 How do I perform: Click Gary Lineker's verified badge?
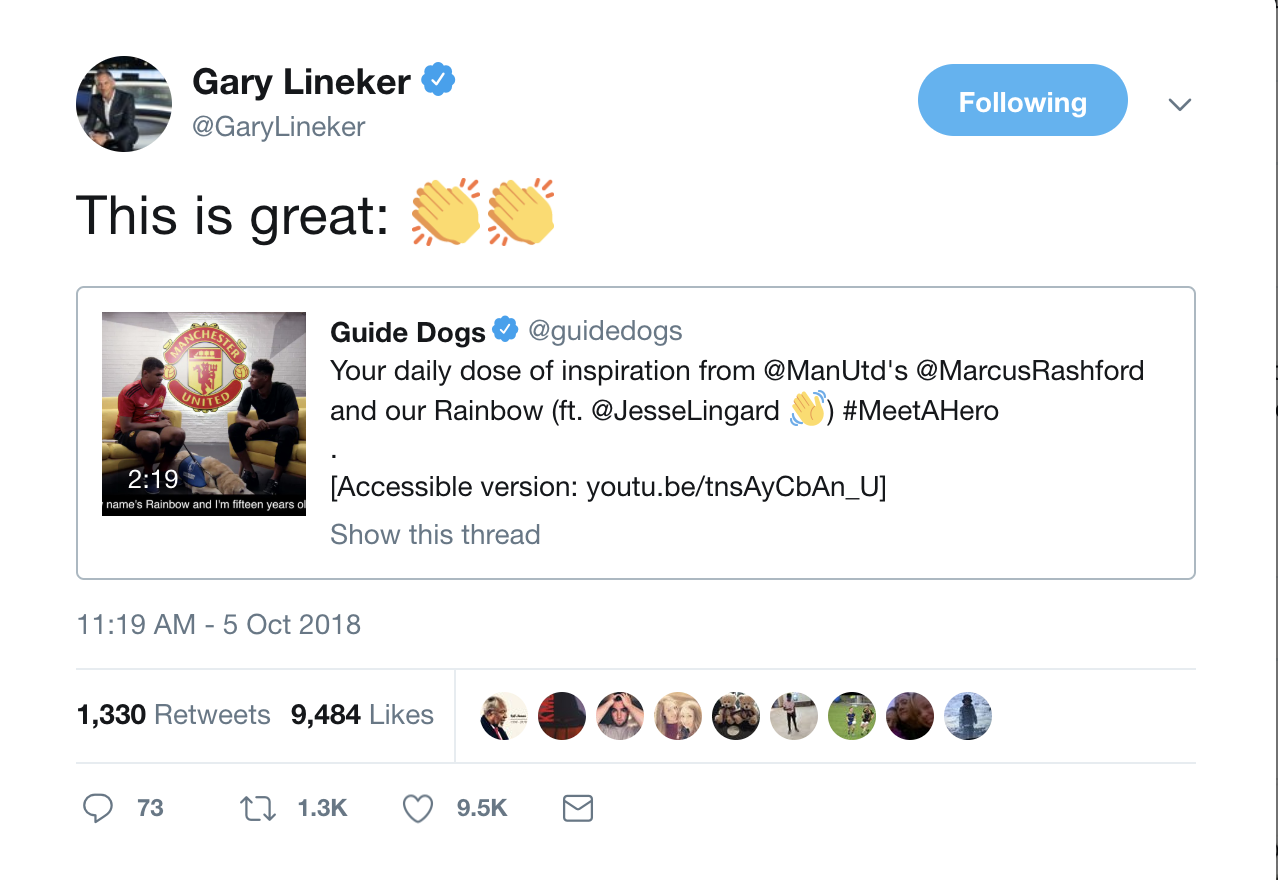click(438, 81)
